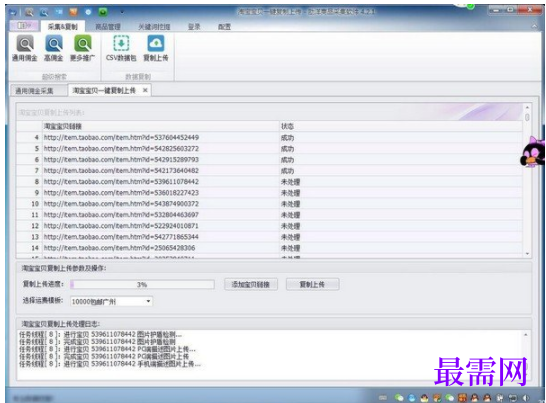Image resolution: width=546 pixels, height=403 pixels.
Task: Click the 复制上传 cloud upload icon in ribbon
Action: tap(156, 48)
